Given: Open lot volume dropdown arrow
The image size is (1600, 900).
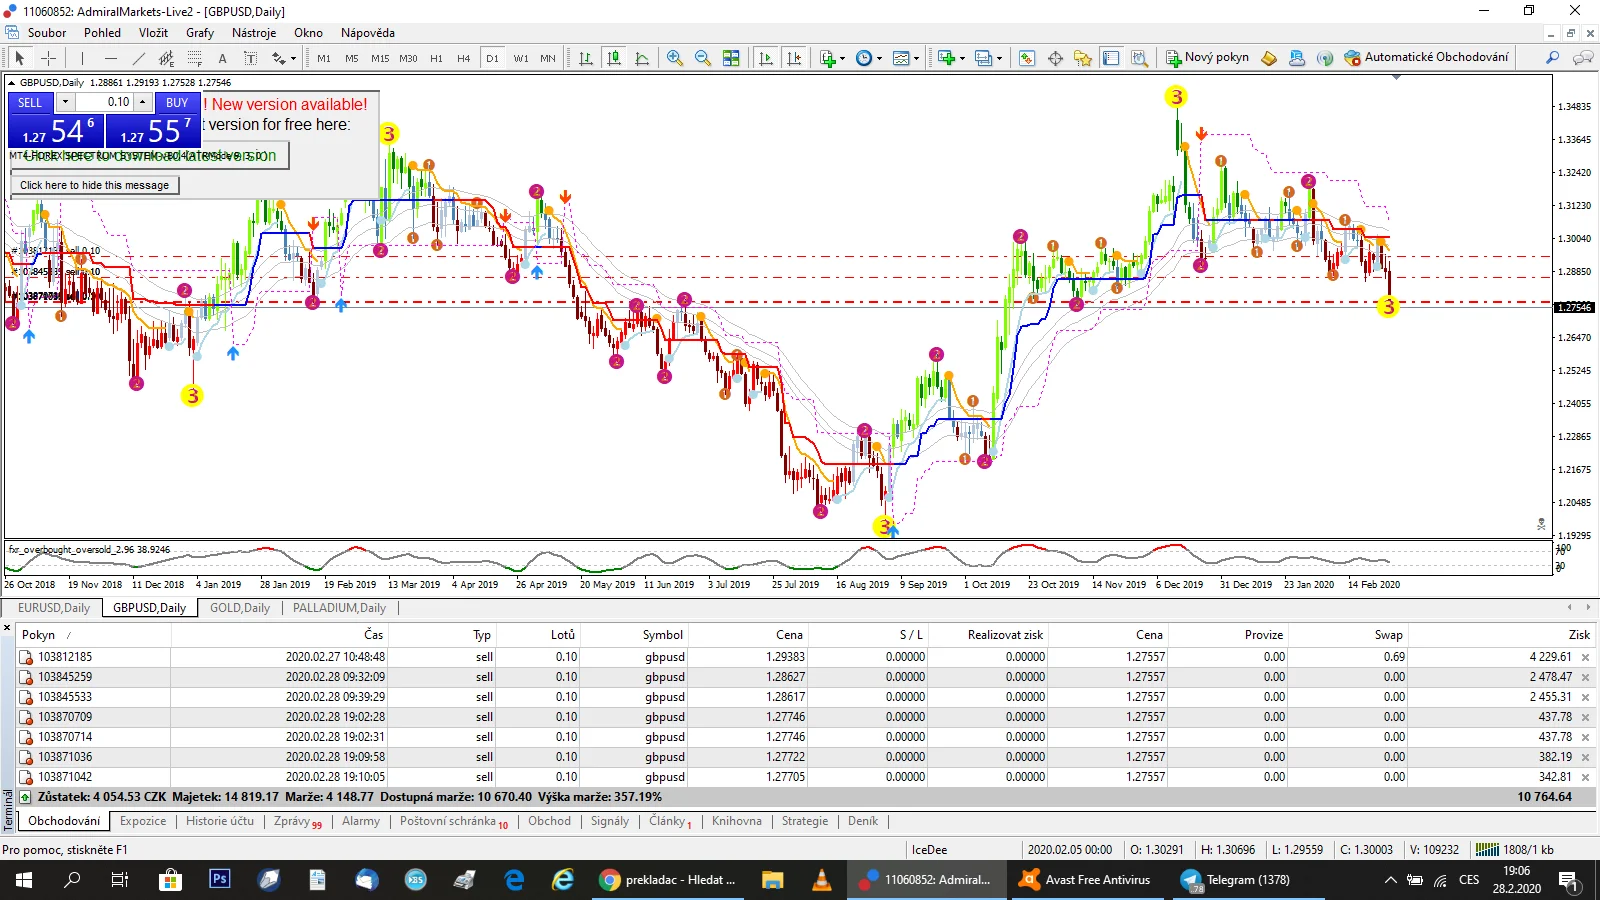Looking at the screenshot, I should point(65,102).
